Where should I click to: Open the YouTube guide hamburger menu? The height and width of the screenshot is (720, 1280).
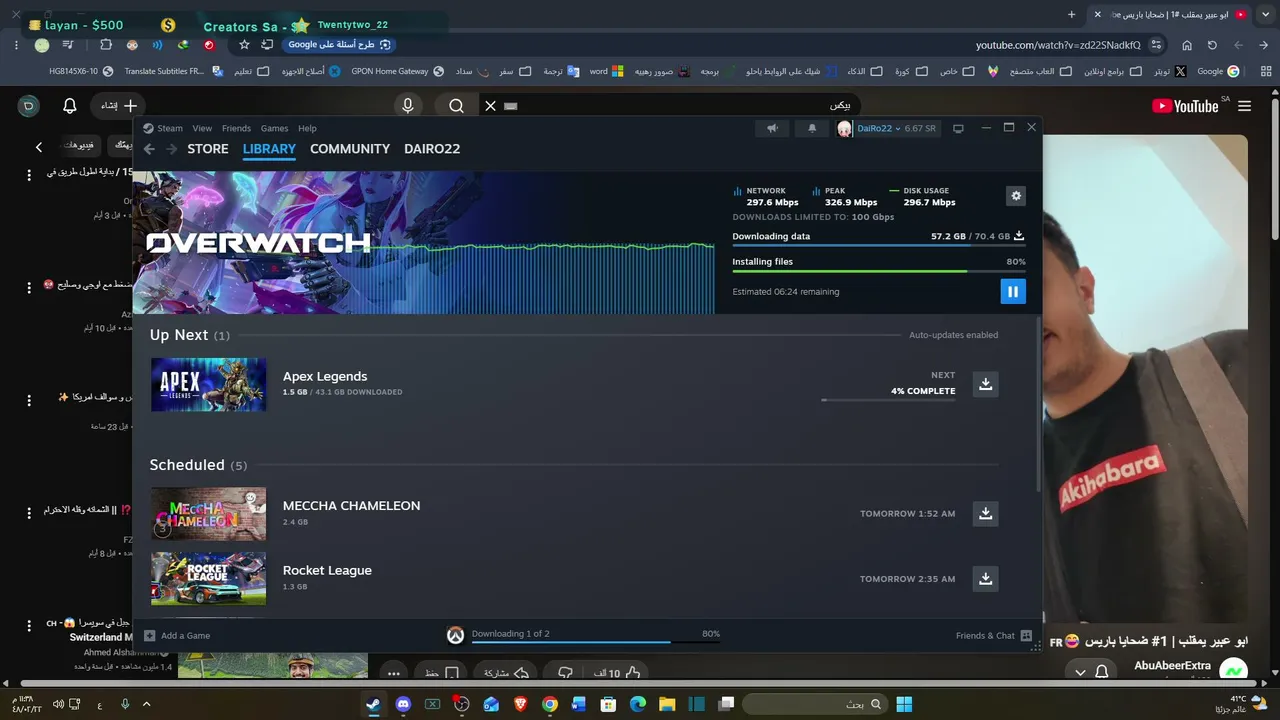point(1244,106)
